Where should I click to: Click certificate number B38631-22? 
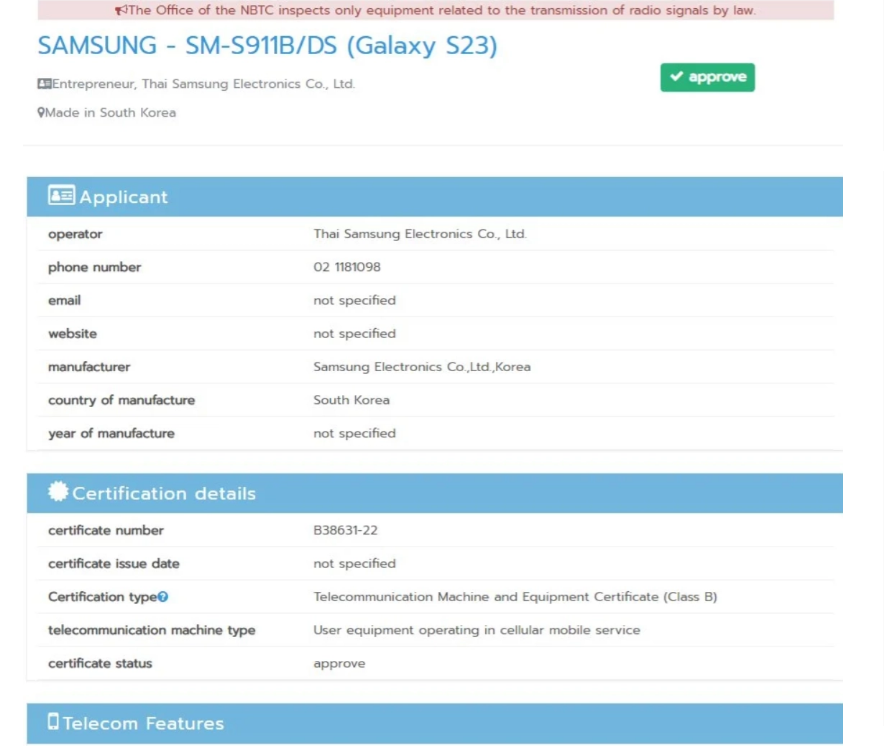tap(346, 531)
